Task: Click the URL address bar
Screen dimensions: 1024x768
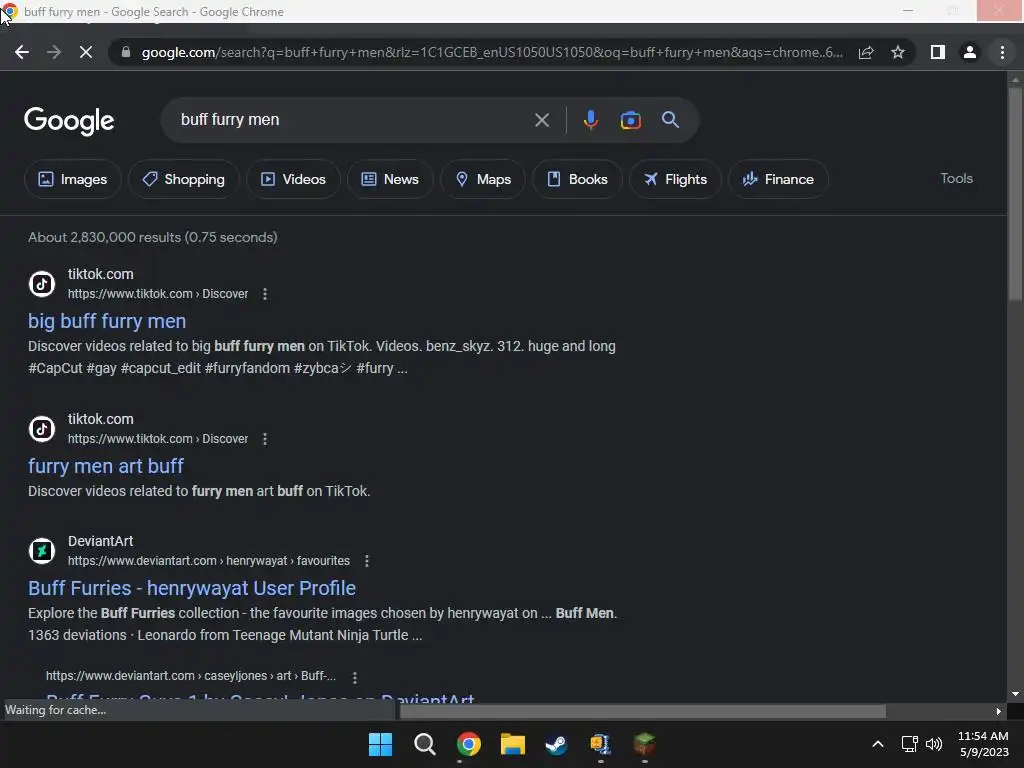Action: (x=491, y=52)
